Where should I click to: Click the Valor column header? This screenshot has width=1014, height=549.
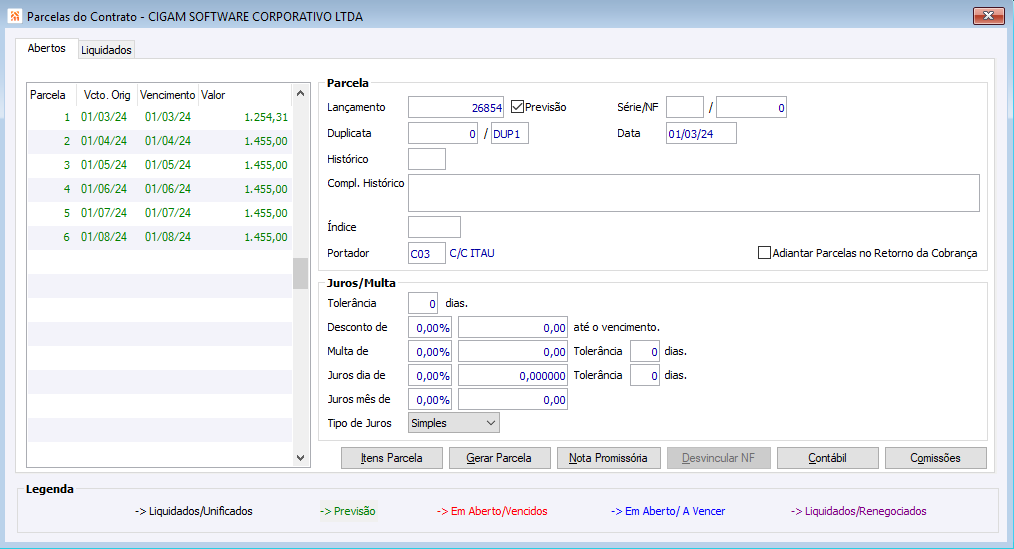pos(244,95)
